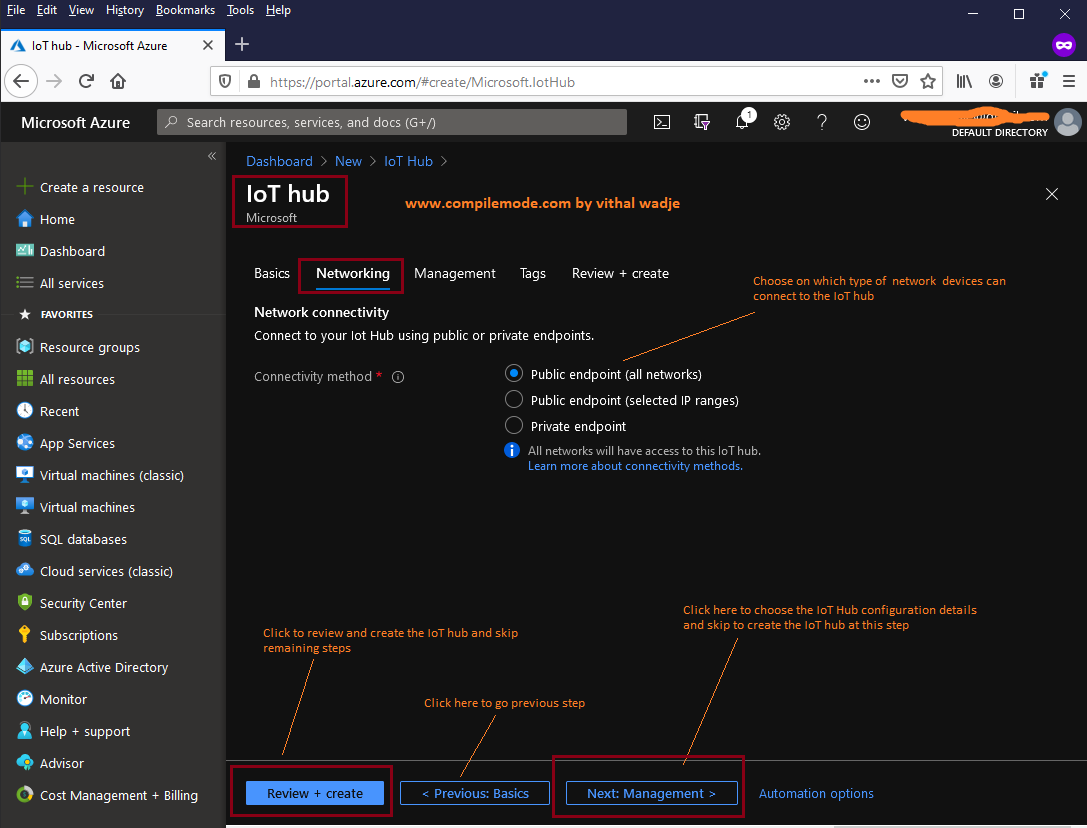This screenshot has height=828, width=1087.
Task: Open the Bookmarks menu
Action: pyautogui.click(x=185, y=9)
